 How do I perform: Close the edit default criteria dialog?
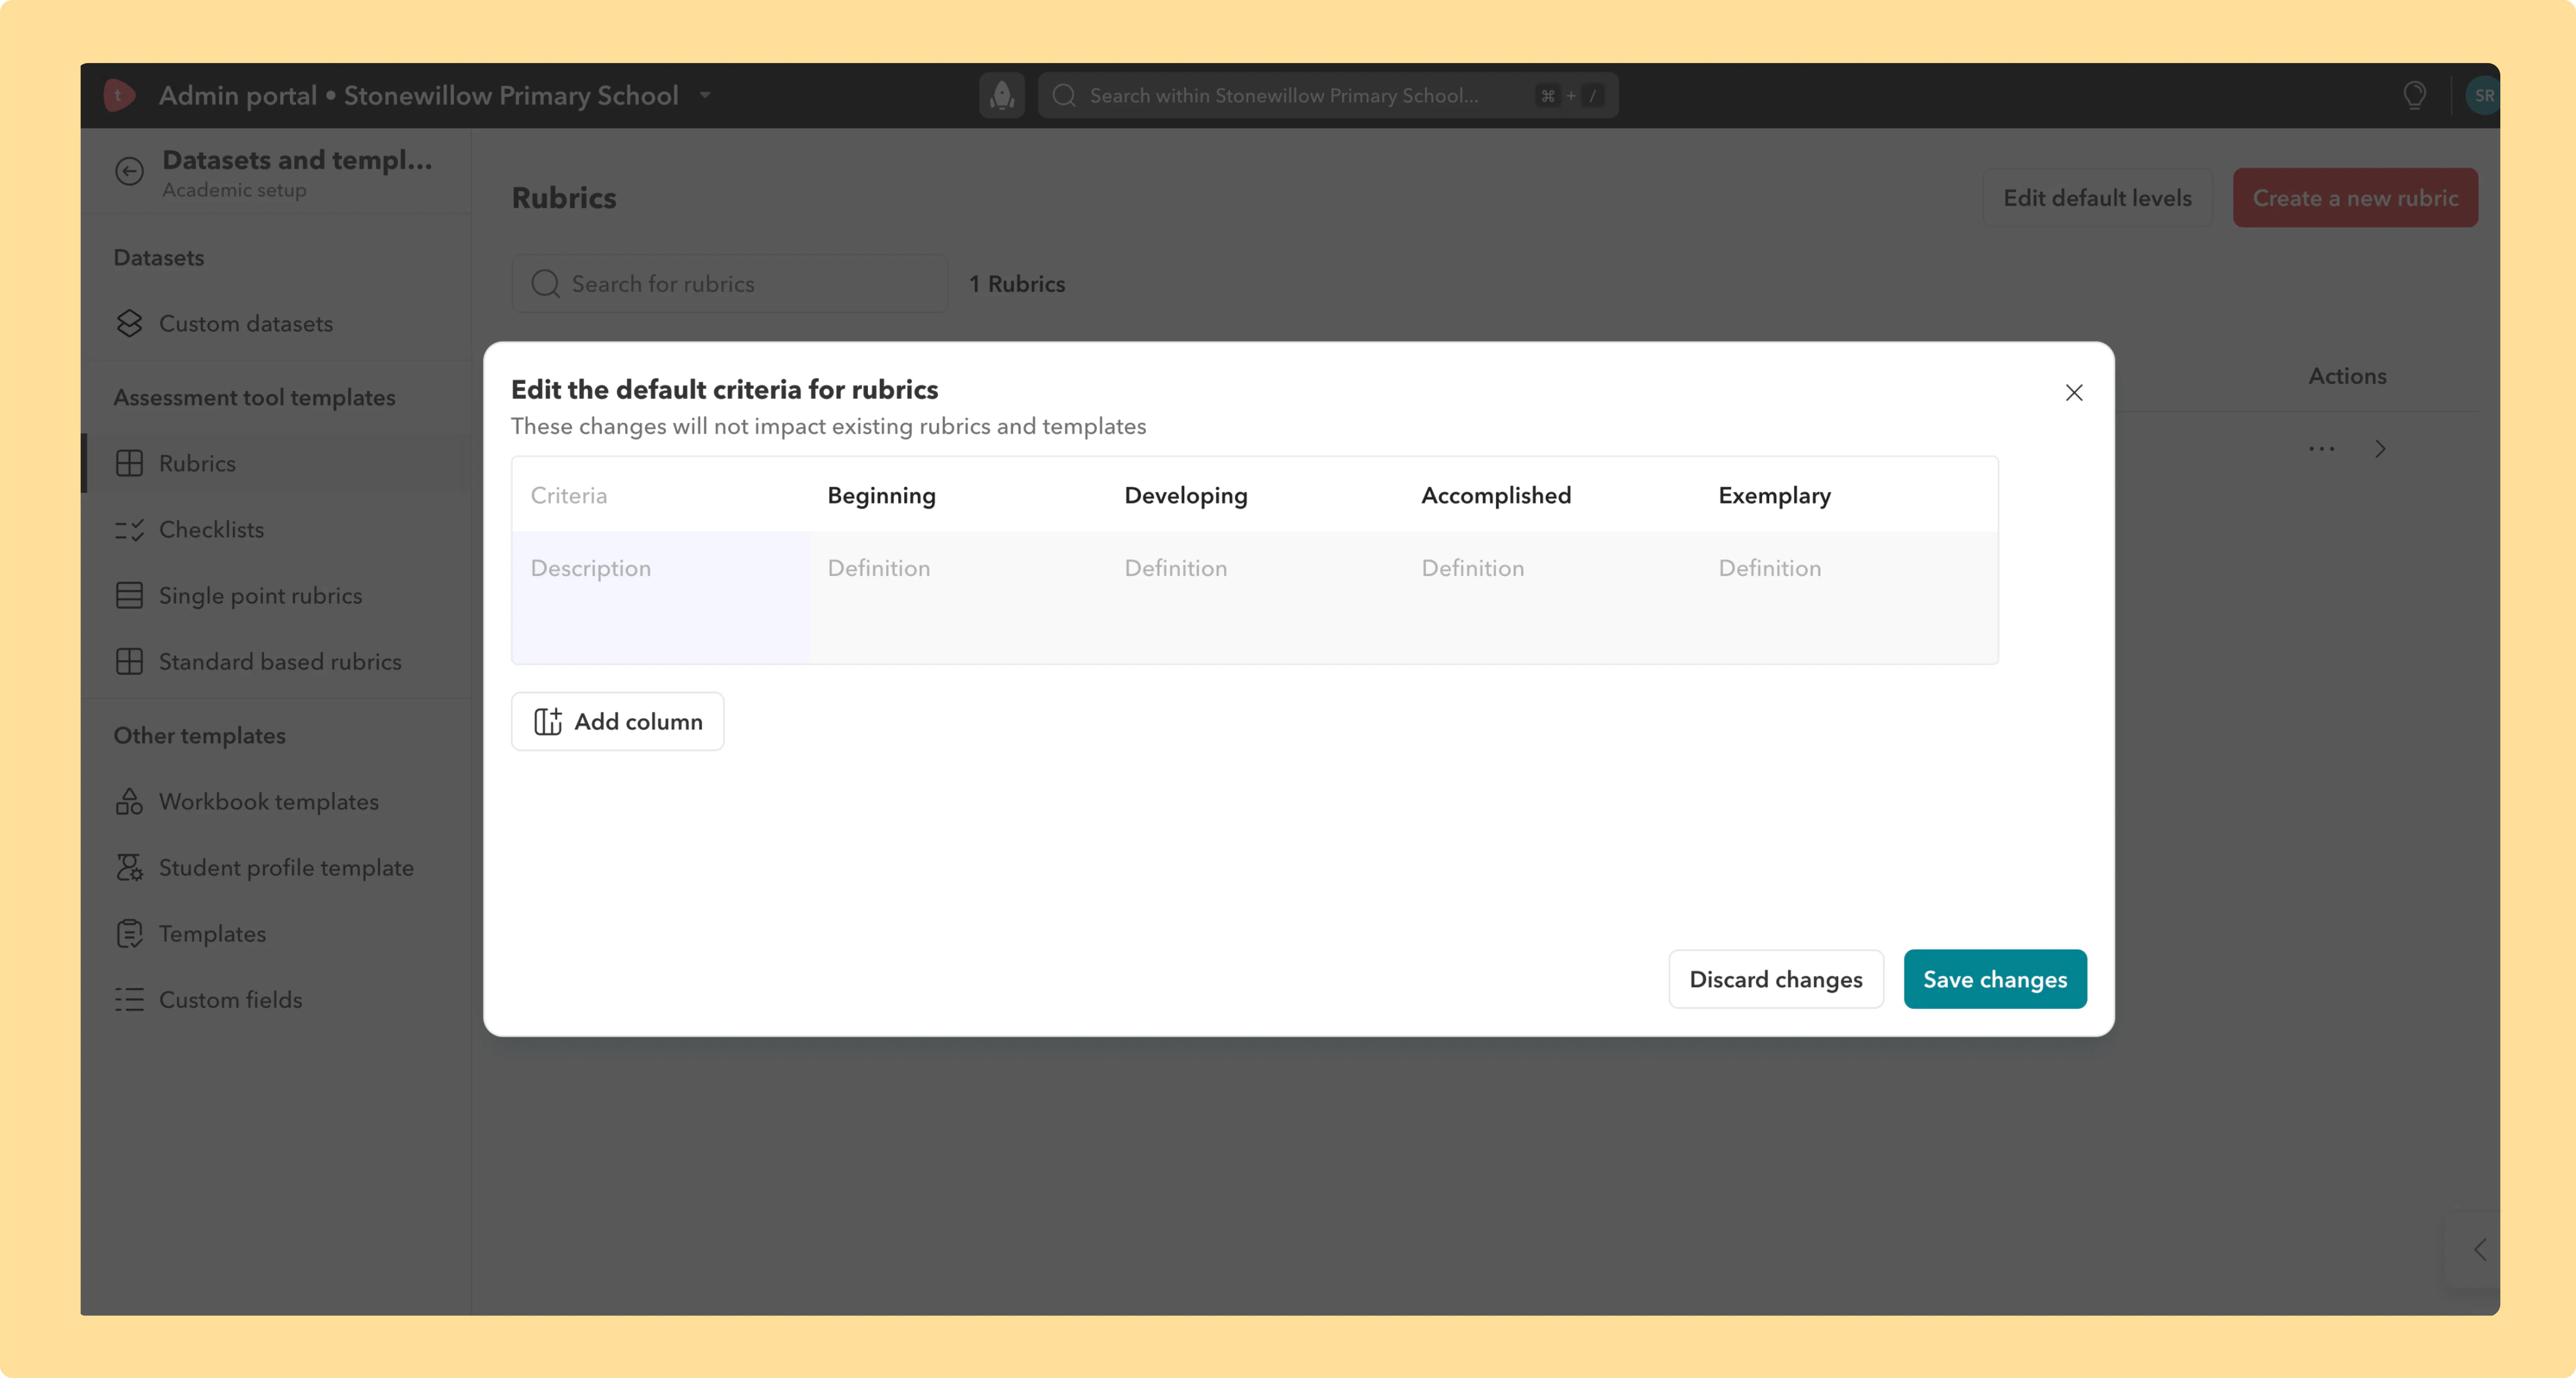[x=2074, y=393]
